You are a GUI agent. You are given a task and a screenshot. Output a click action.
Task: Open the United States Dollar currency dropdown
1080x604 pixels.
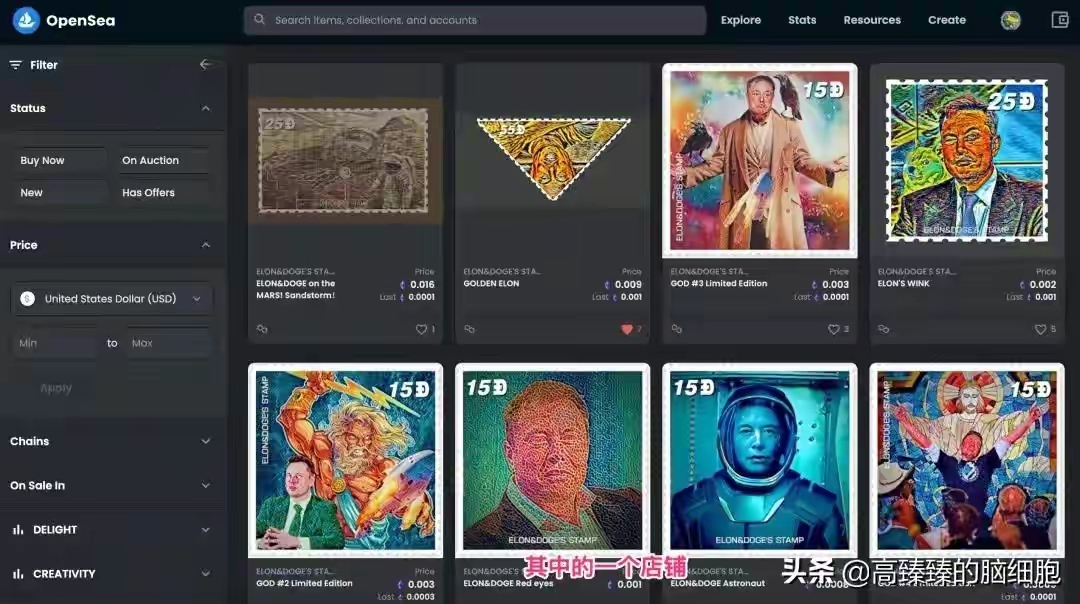112,299
